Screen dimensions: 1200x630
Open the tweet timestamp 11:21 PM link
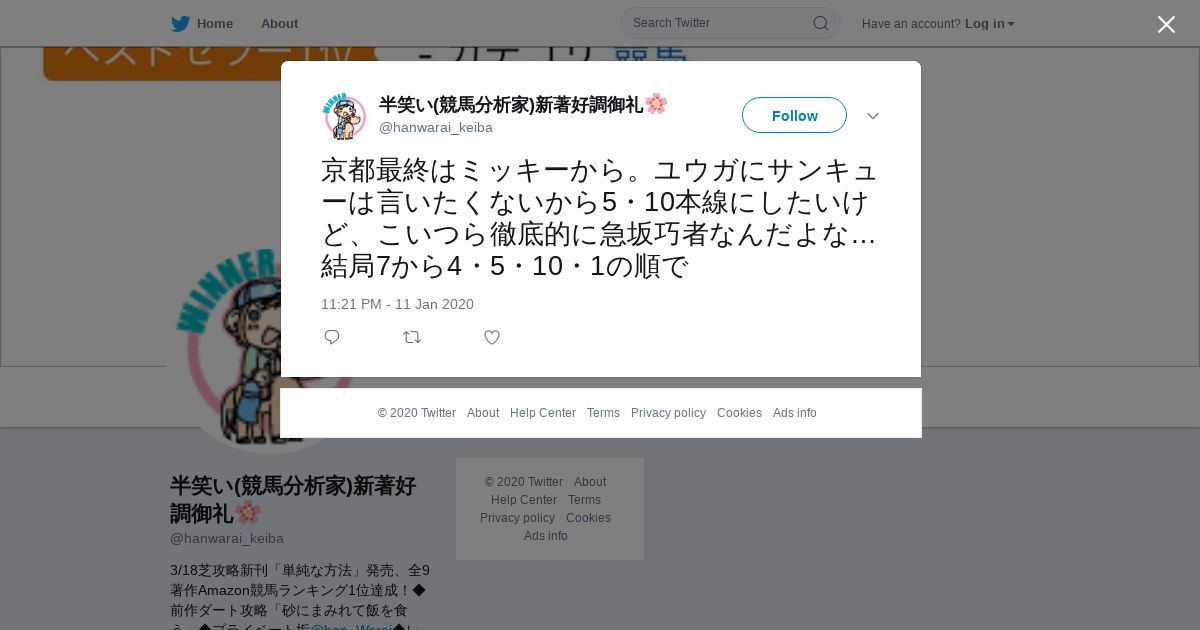[x=397, y=304]
